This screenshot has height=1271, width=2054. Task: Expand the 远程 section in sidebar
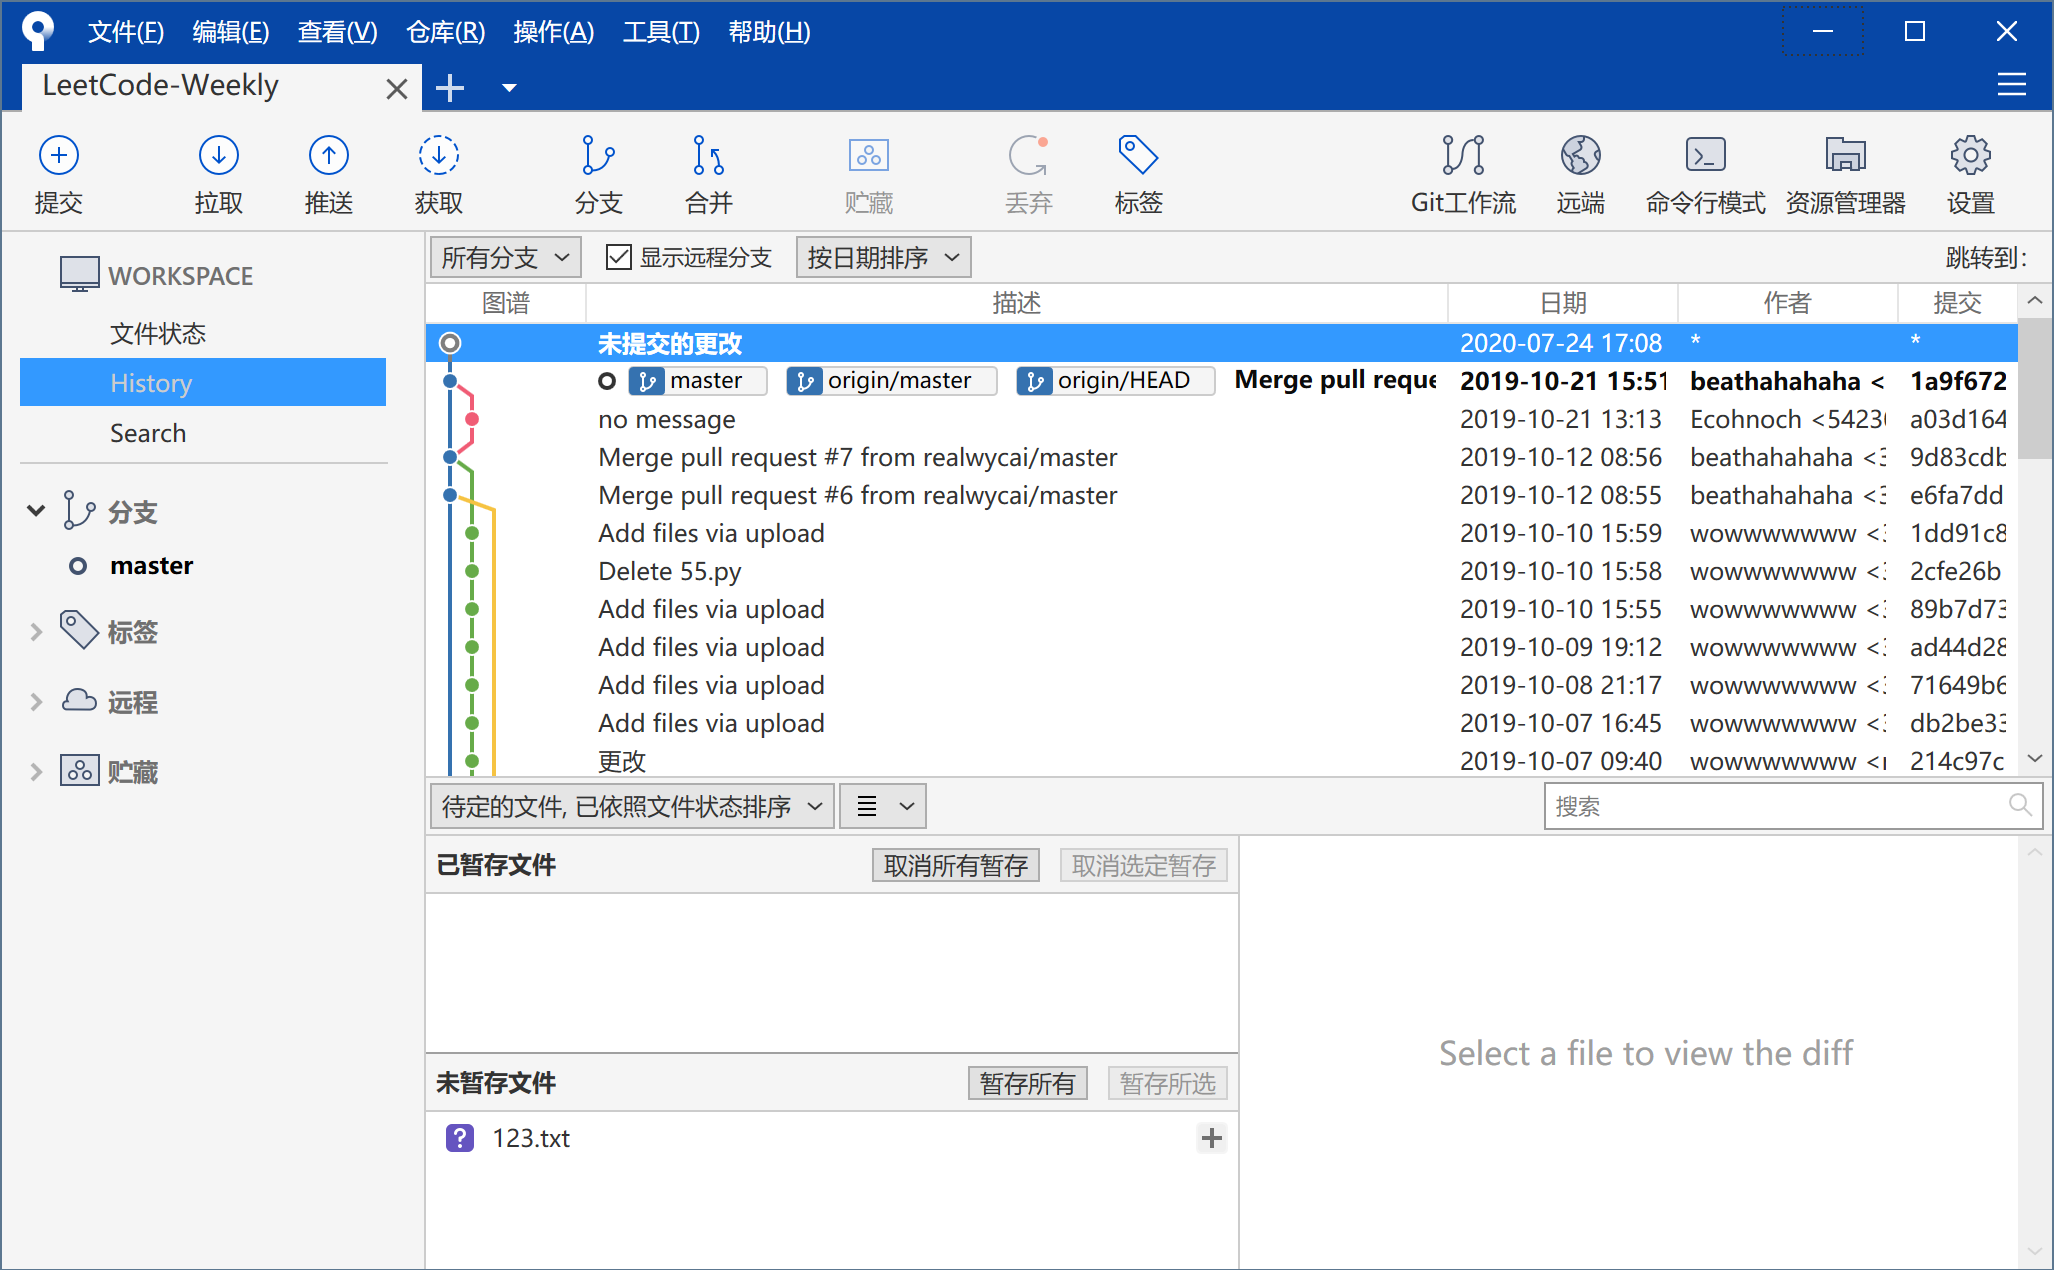[x=36, y=702]
